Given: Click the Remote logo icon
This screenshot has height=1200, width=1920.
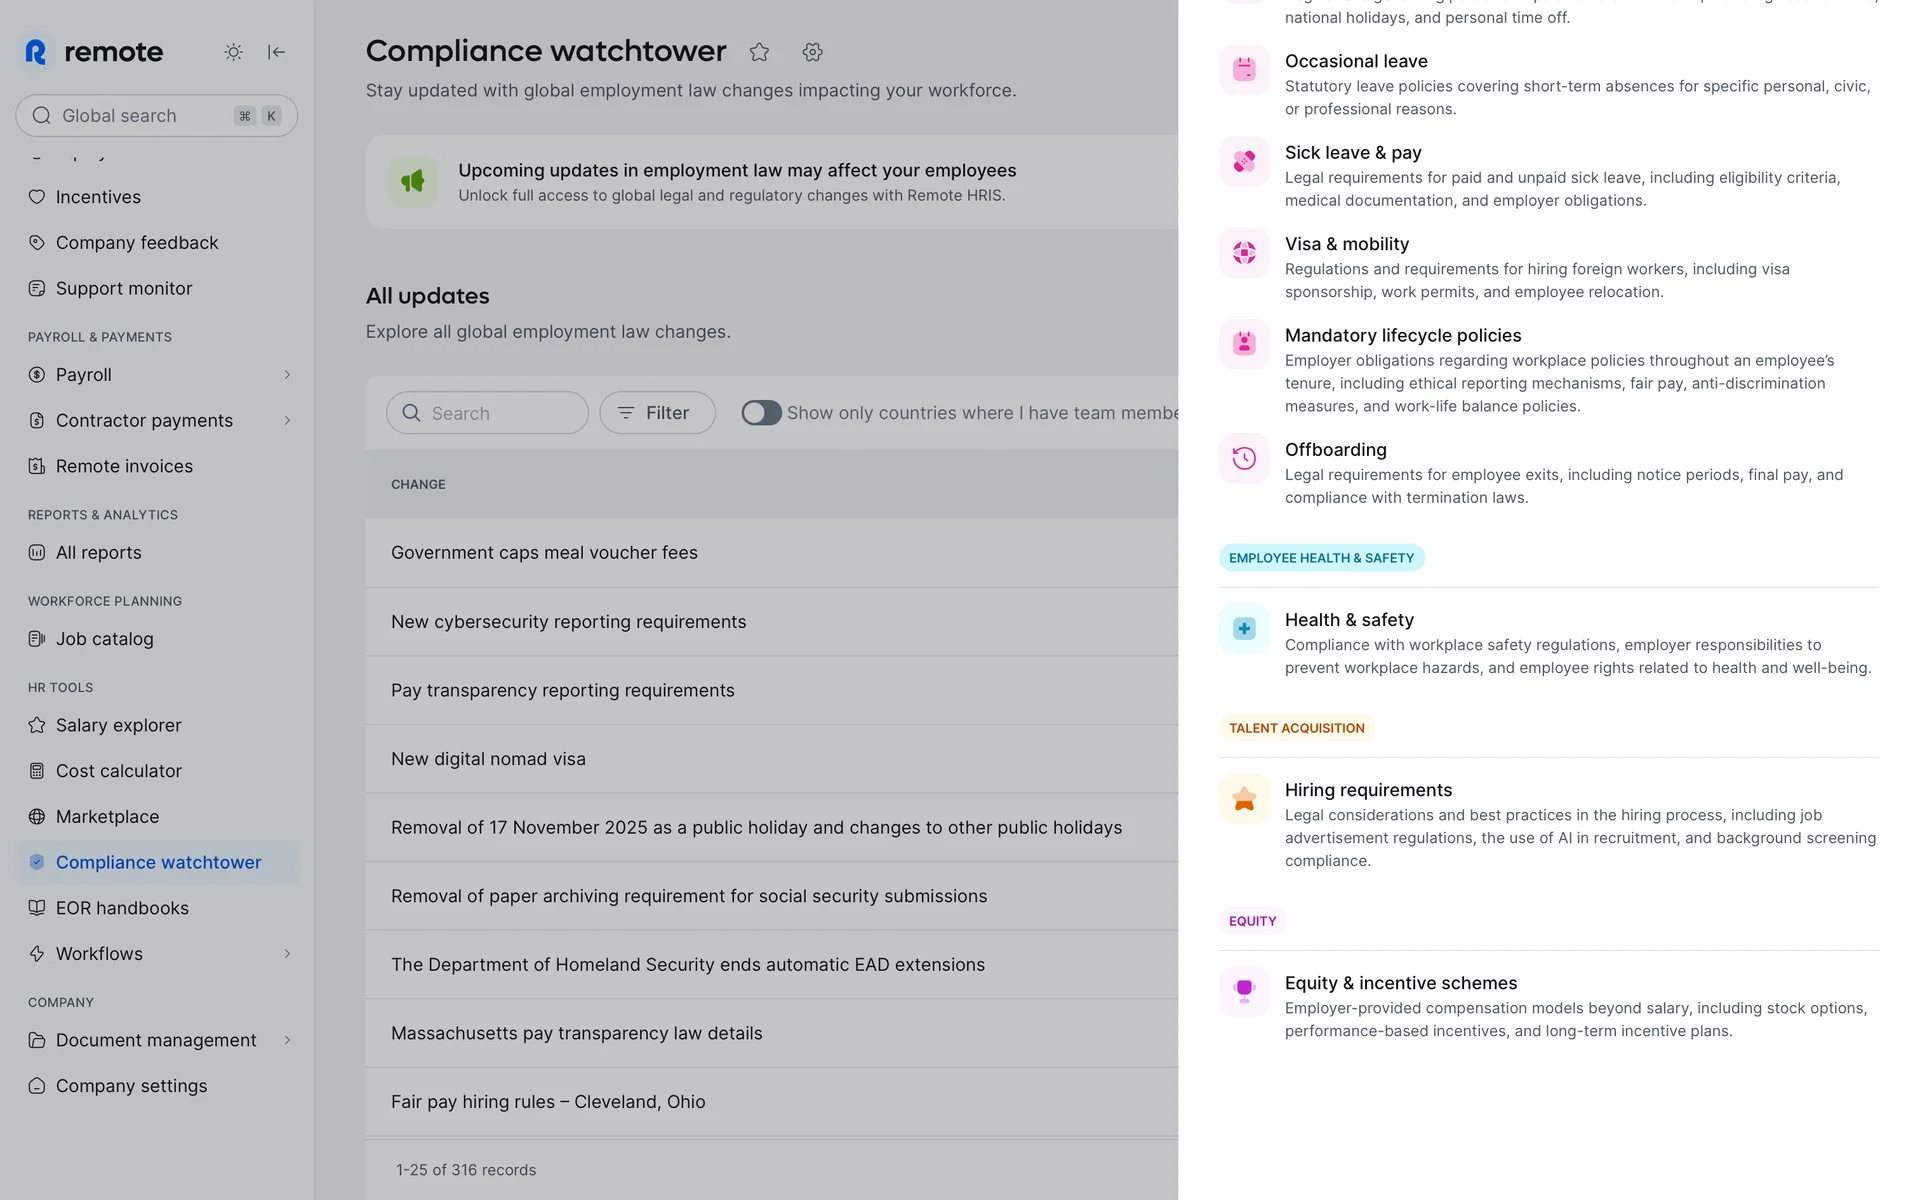Looking at the screenshot, I should tap(36, 52).
